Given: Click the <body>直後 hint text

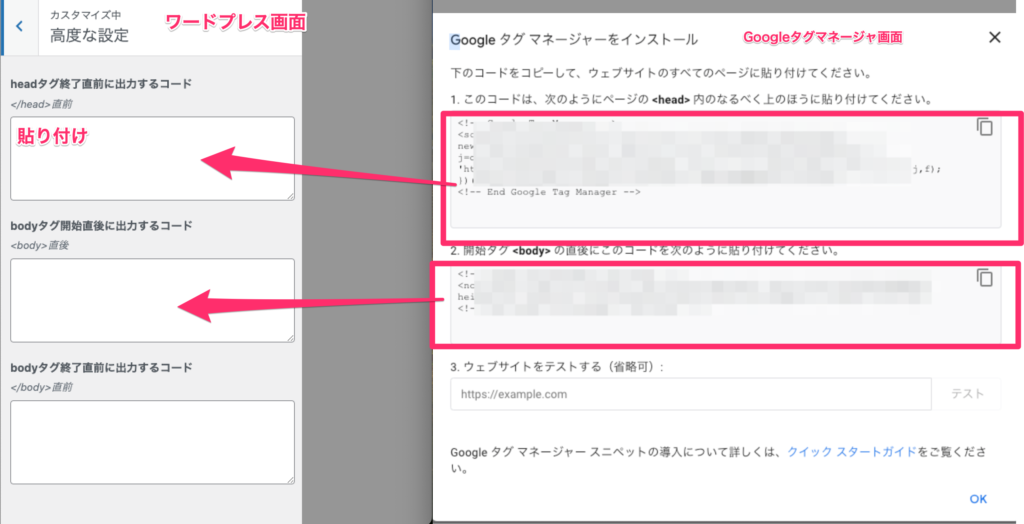Looking at the screenshot, I should pyautogui.click(x=40, y=246).
